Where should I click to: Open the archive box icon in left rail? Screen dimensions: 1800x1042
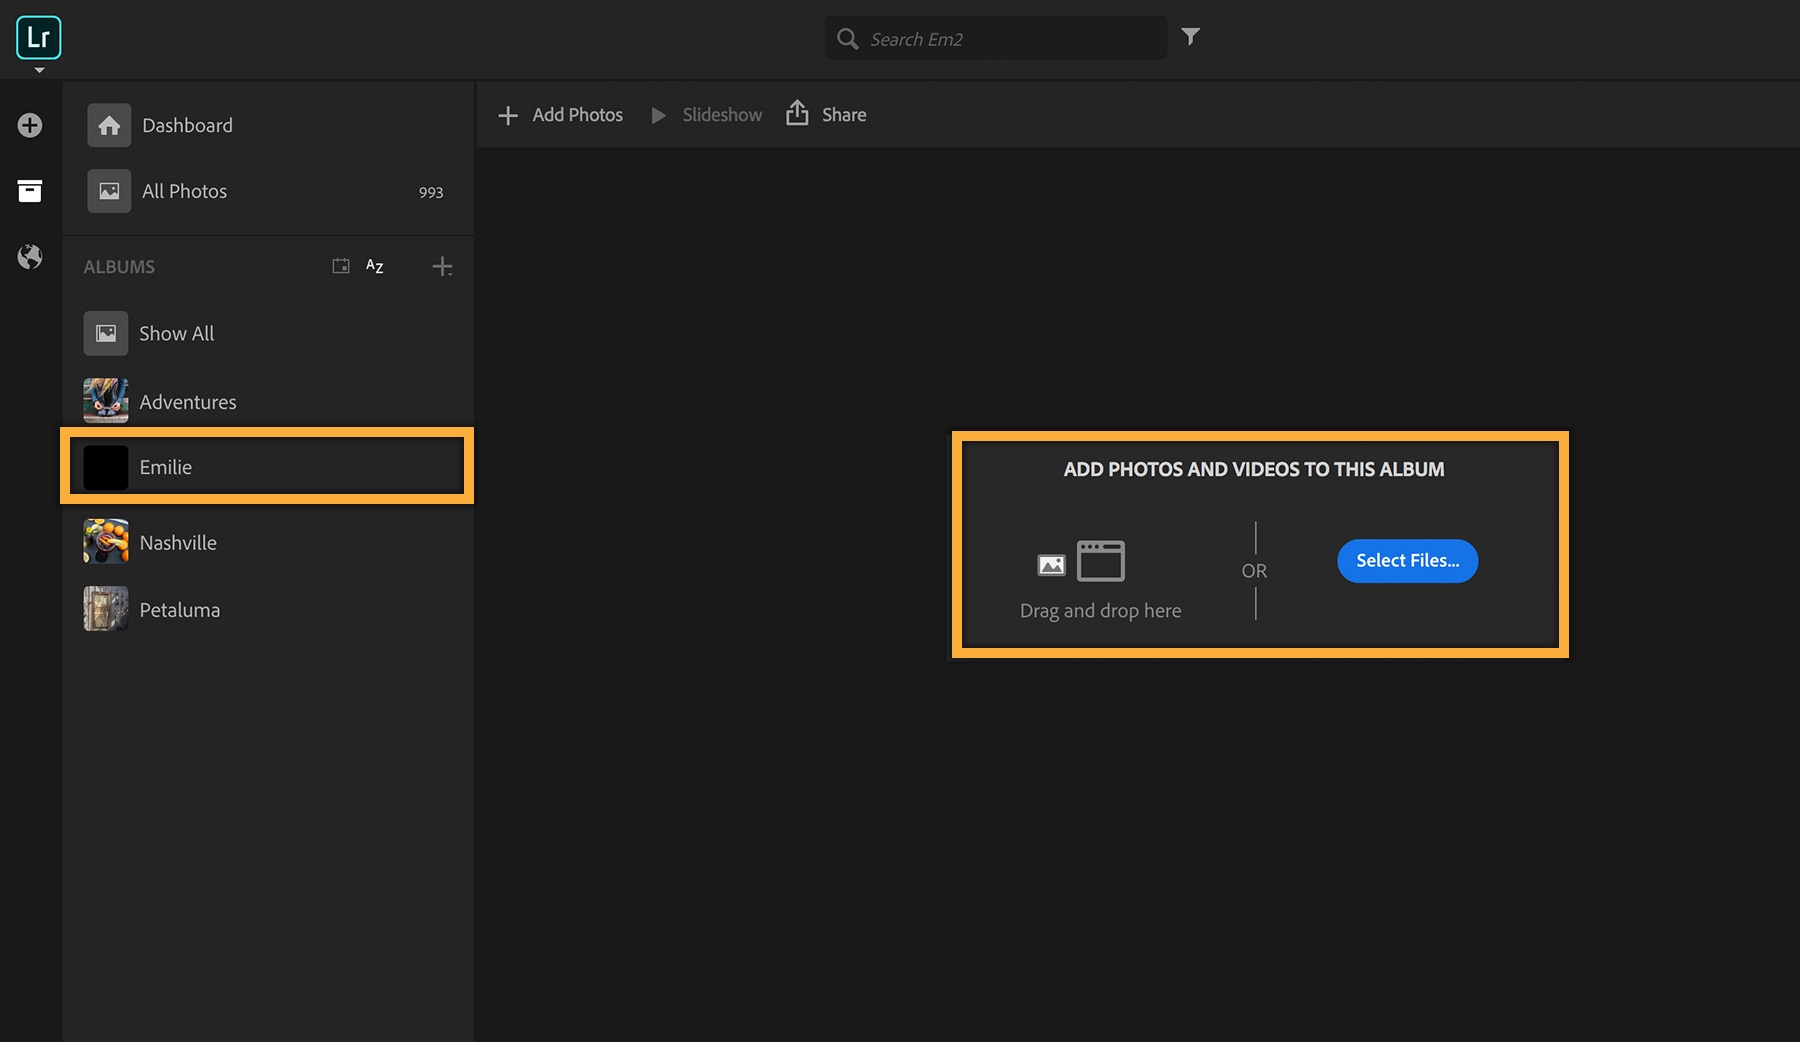(x=30, y=191)
